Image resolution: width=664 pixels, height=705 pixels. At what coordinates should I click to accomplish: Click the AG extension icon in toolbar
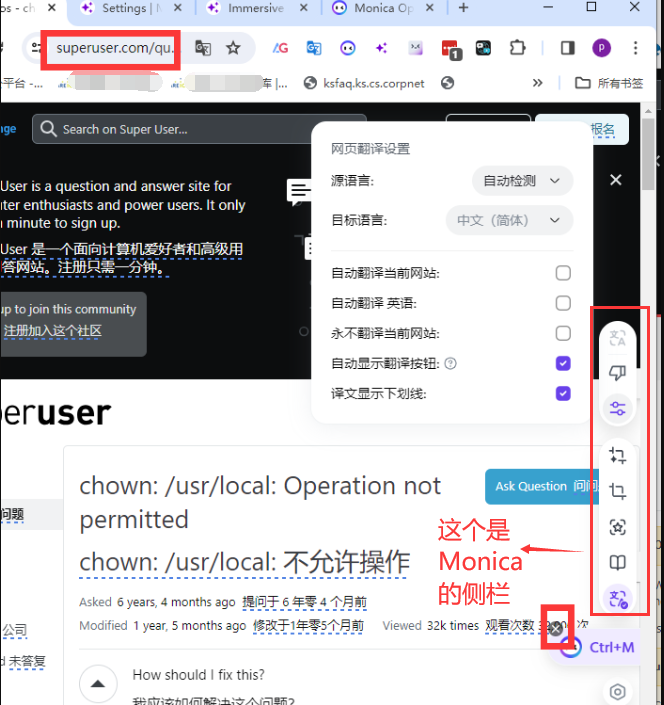click(x=280, y=48)
